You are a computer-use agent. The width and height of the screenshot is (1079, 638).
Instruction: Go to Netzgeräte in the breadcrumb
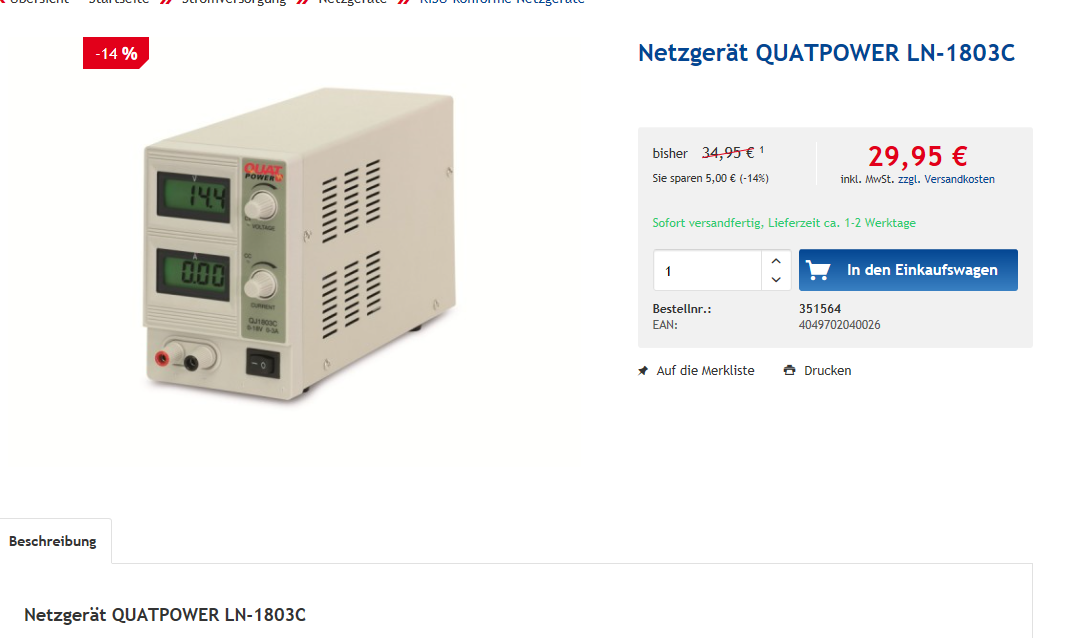tap(352, 1)
